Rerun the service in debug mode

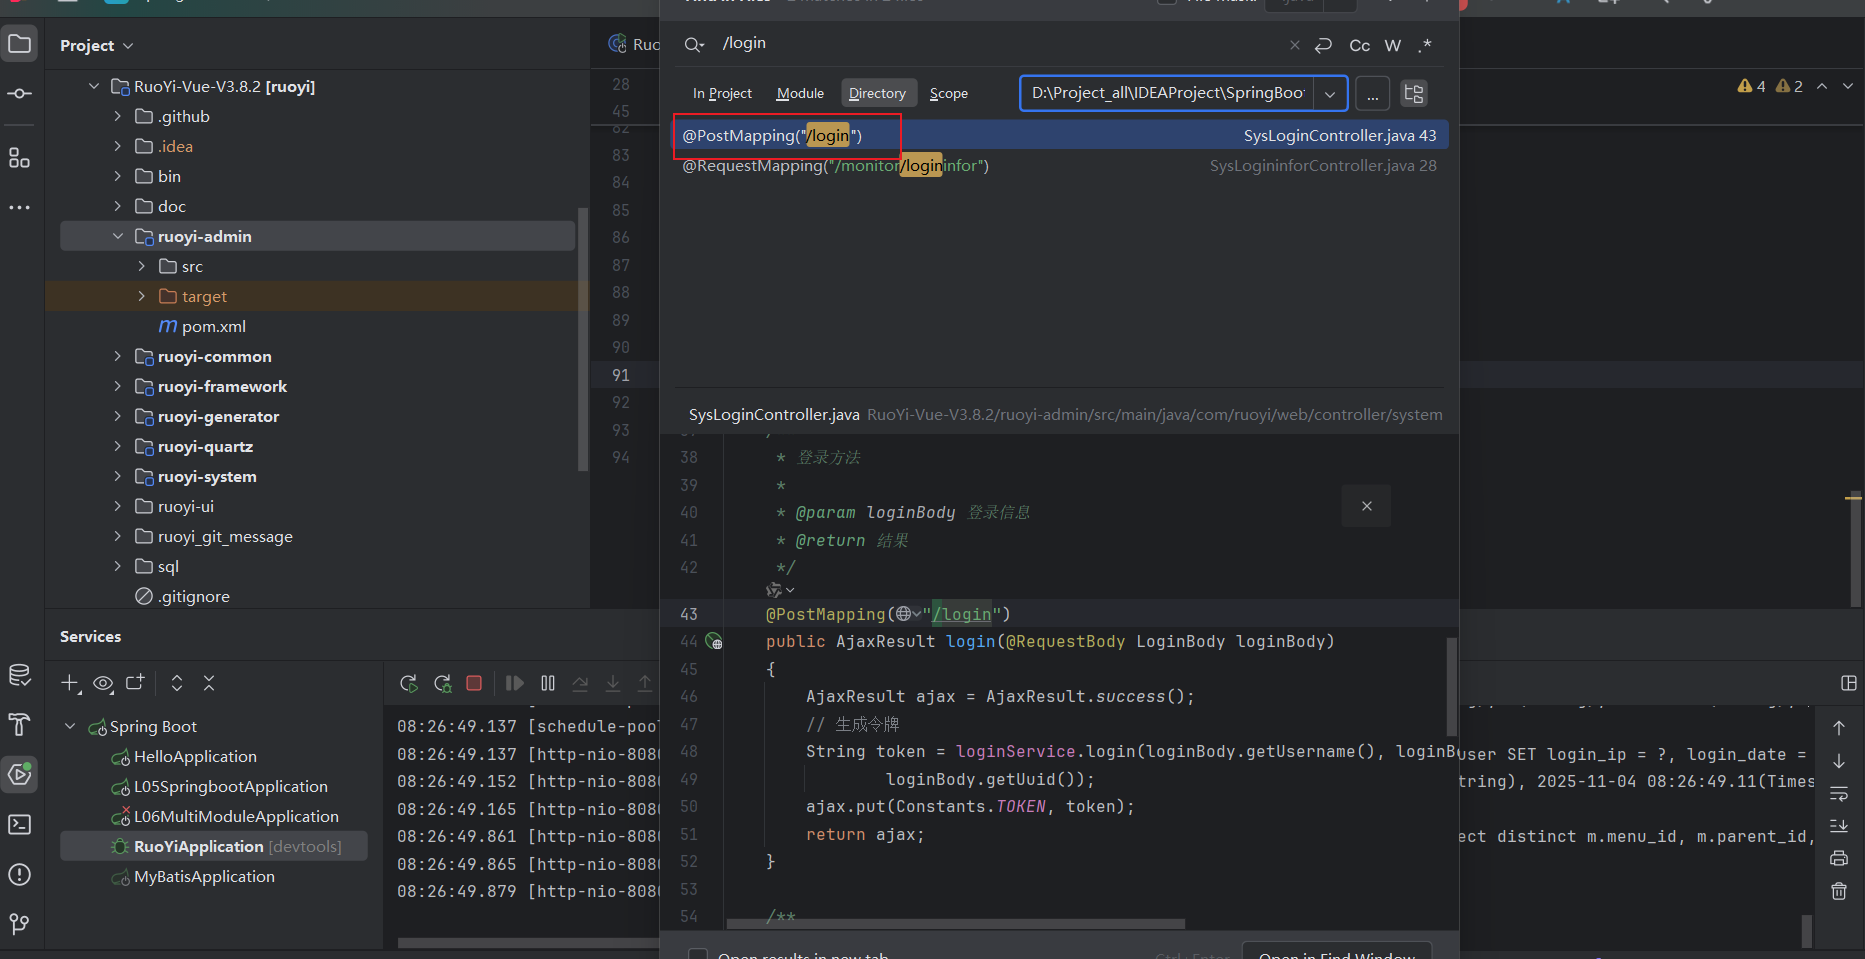[x=442, y=683]
